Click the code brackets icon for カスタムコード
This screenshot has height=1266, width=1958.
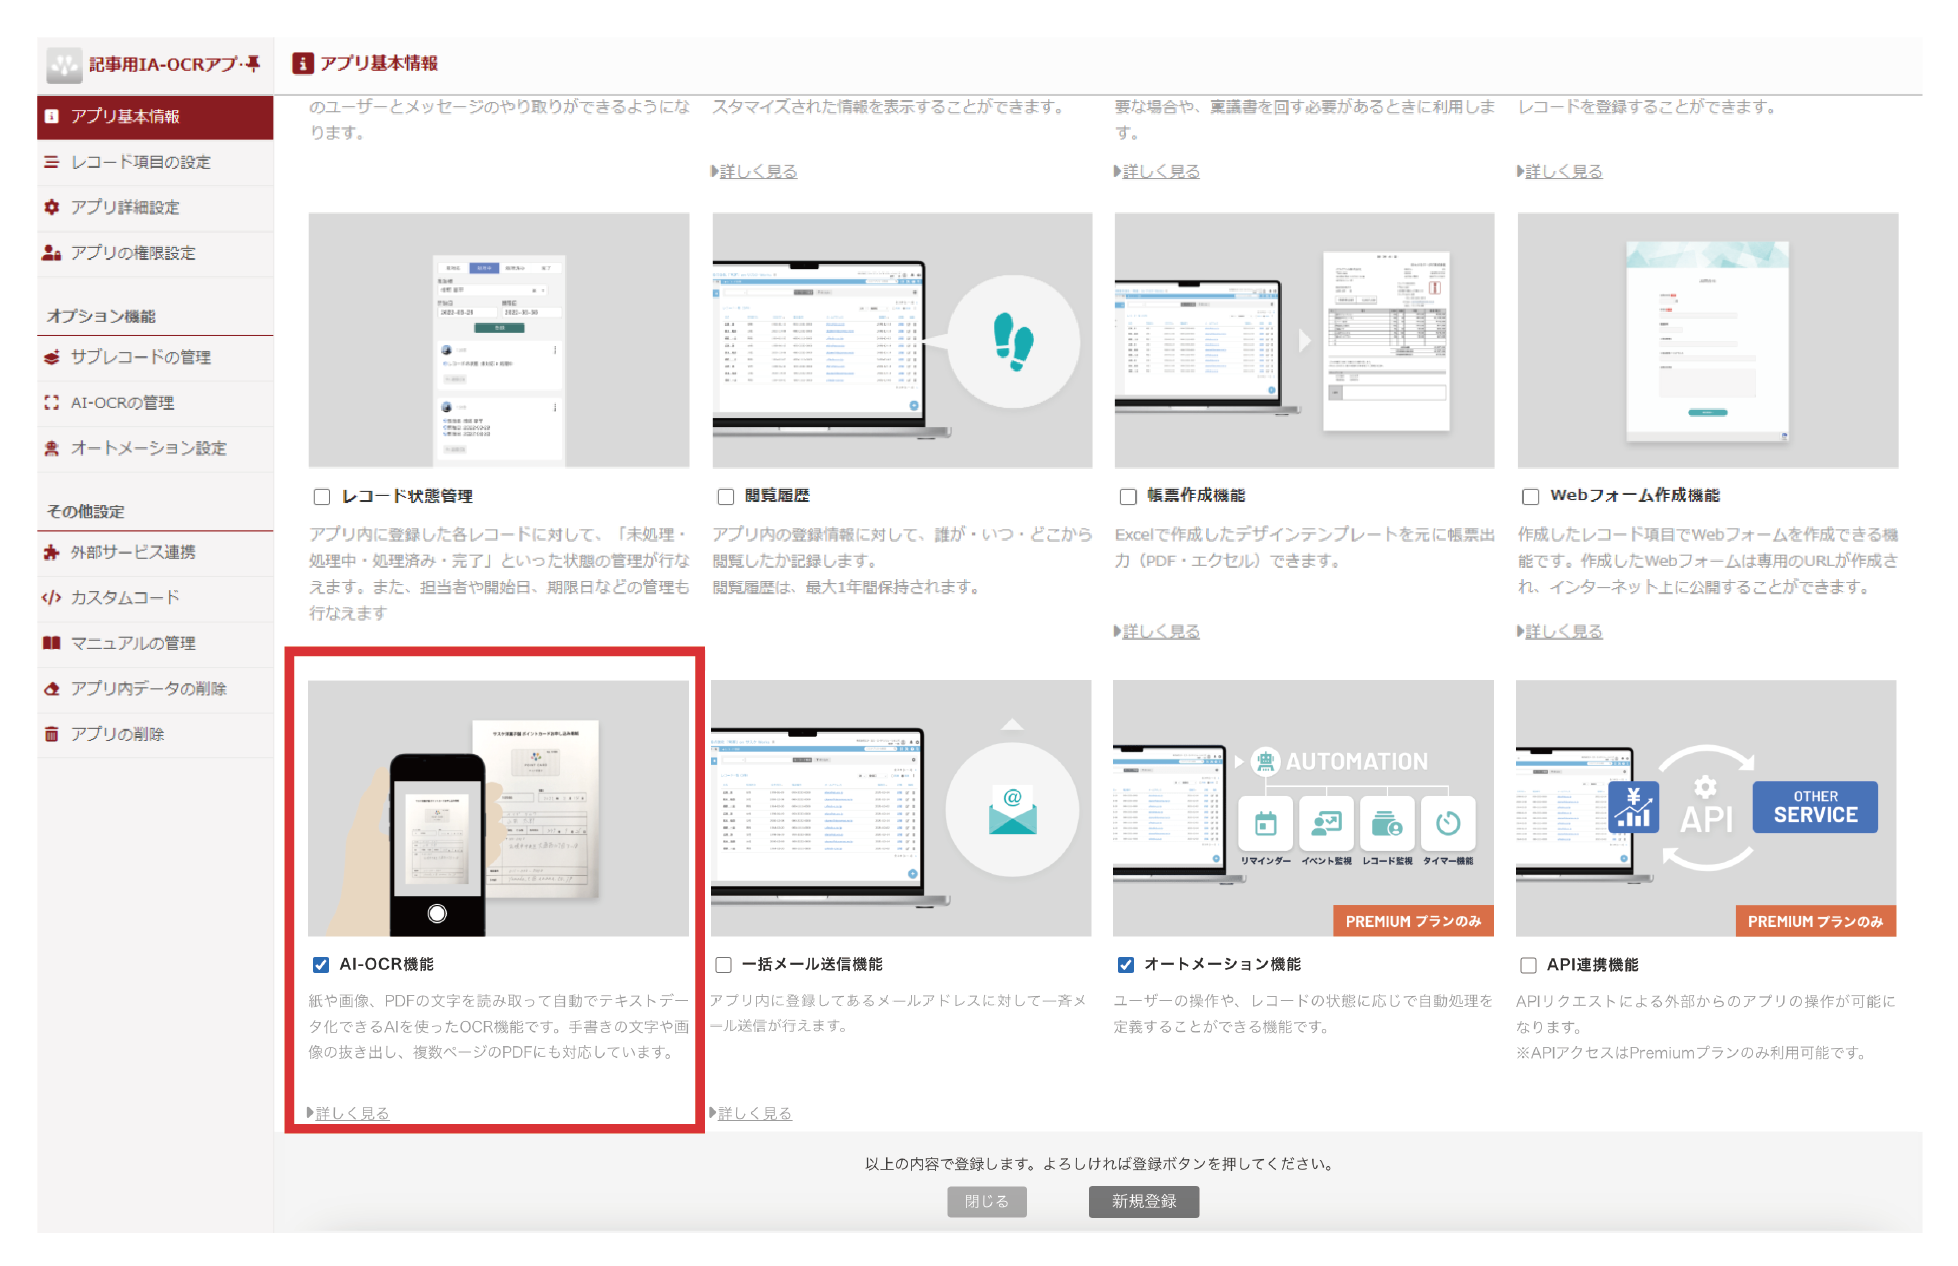coord(52,597)
